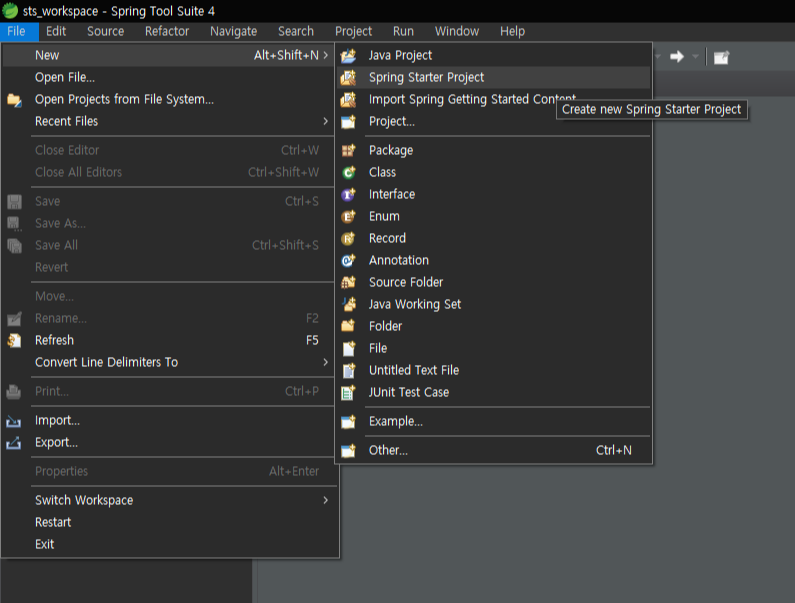795x603 pixels.
Task: Click the Annotation icon
Action: [x=348, y=260]
